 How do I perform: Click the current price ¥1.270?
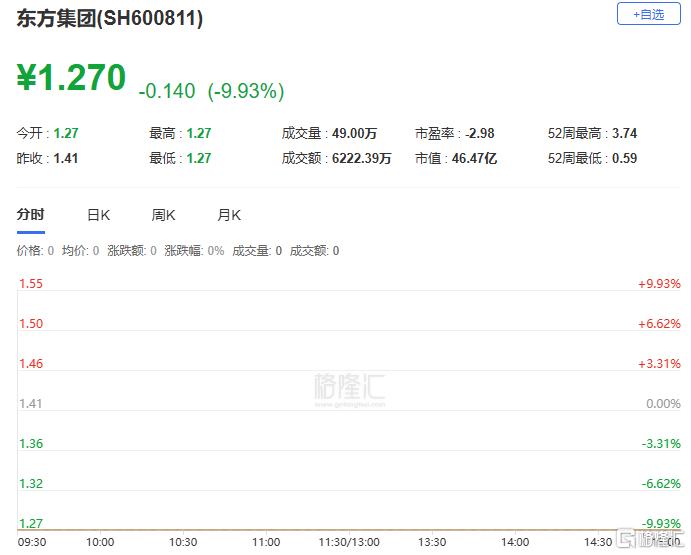coord(71,78)
